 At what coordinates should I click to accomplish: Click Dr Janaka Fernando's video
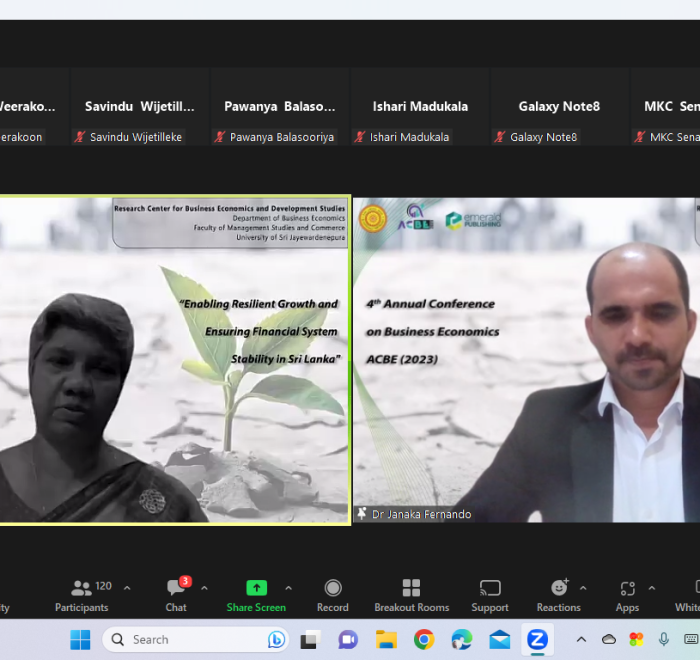pyautogui.click(x=526, y=360)
